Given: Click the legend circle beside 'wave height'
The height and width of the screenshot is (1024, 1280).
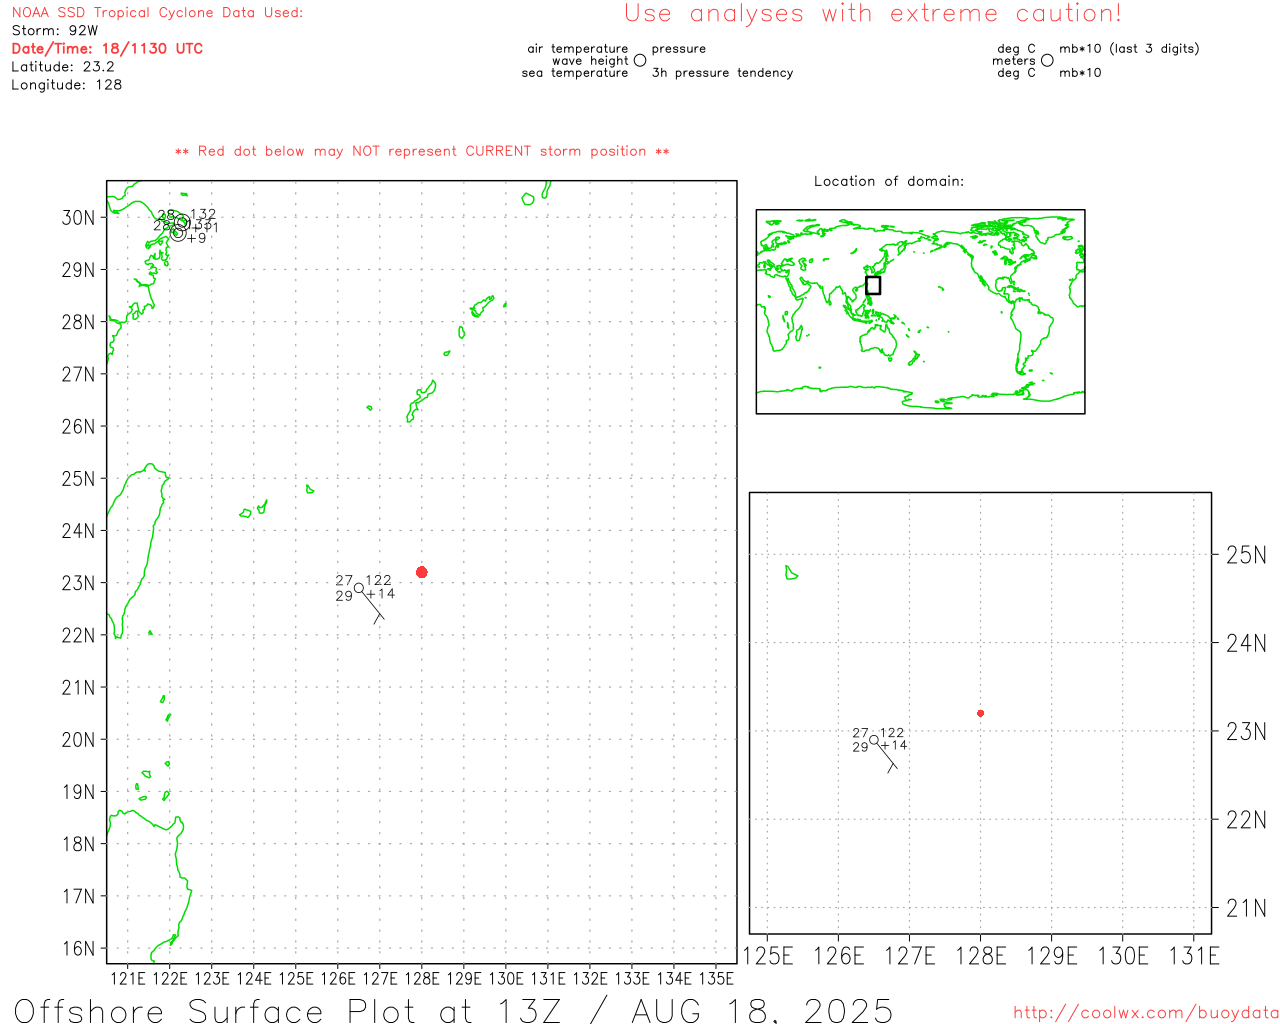Looking at the screenshot, I should point(640,60).
